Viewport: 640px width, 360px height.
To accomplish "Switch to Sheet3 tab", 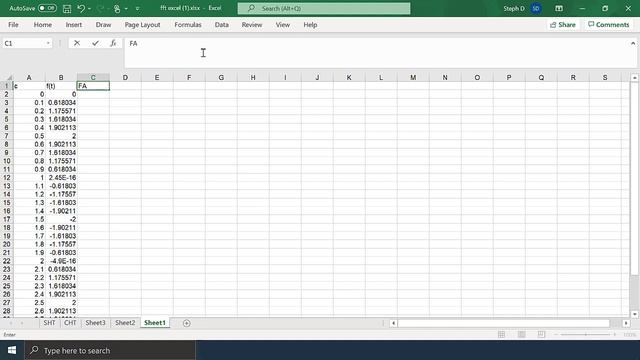I will coord(96,323).
